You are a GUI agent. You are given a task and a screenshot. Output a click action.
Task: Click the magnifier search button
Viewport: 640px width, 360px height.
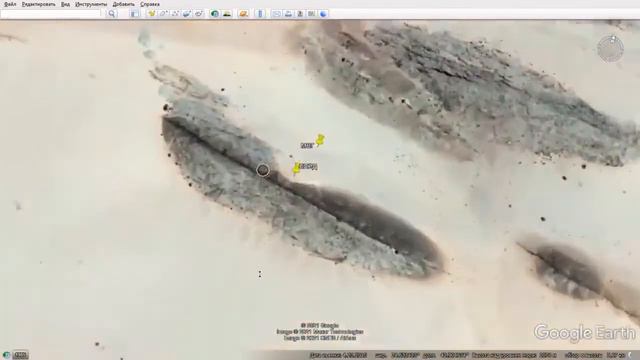click(x=112, y=13)
